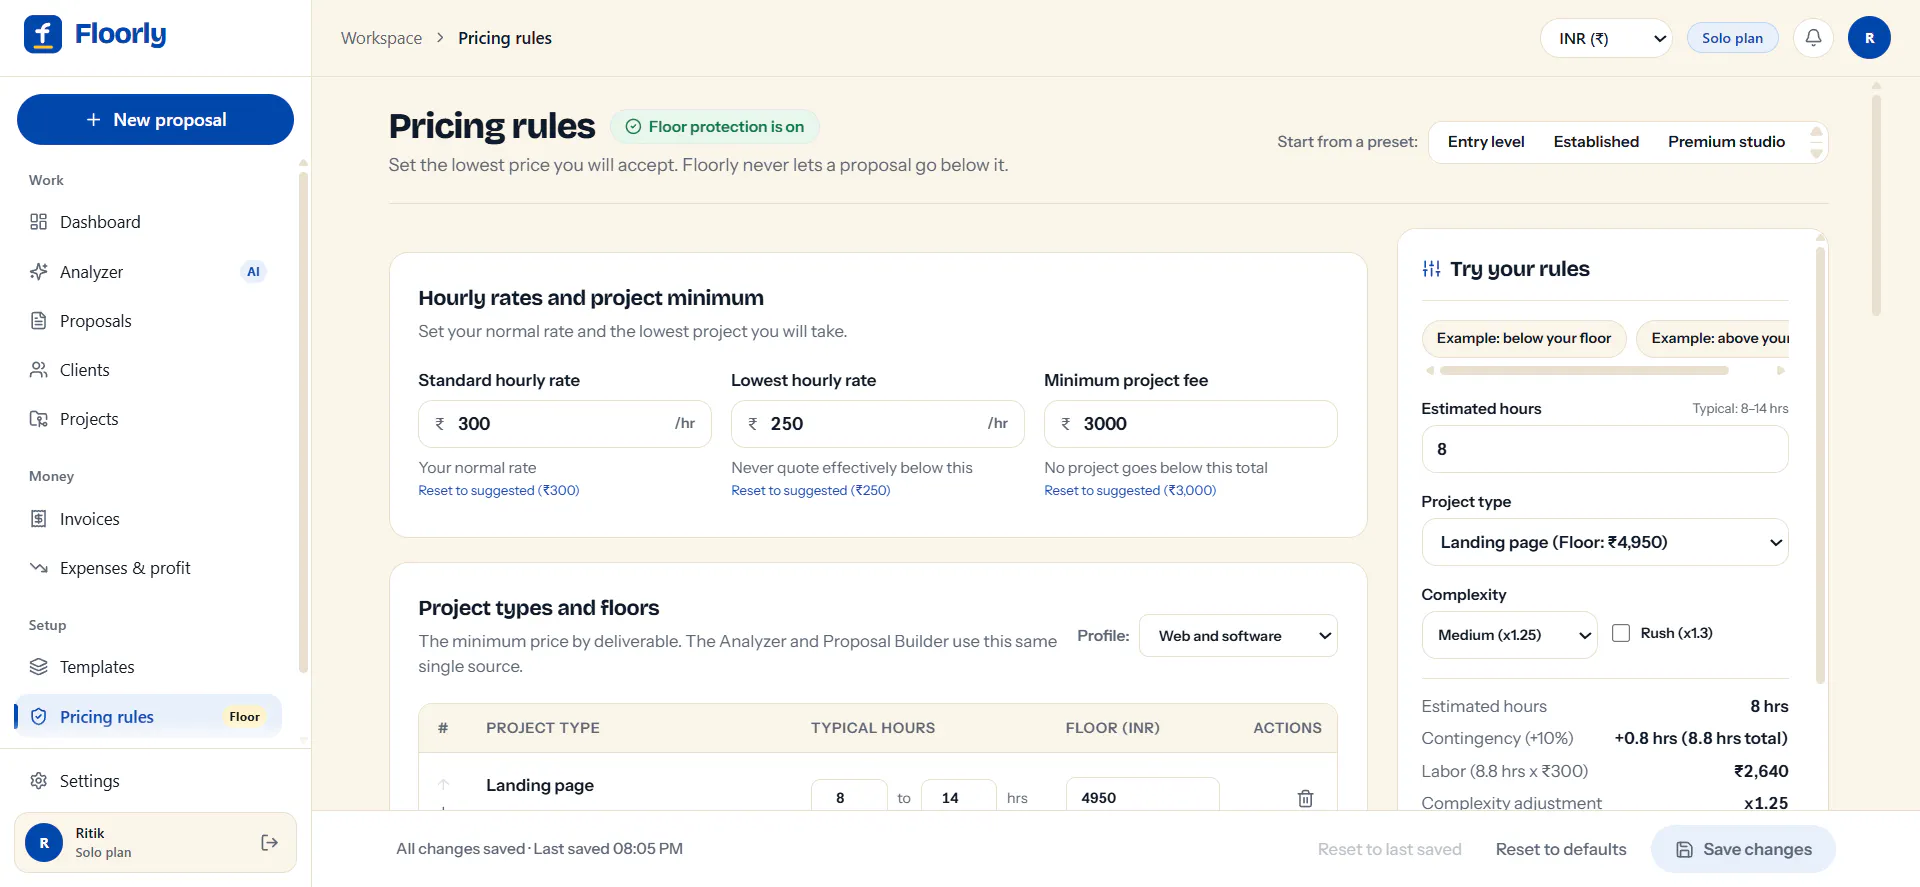Image resolution: width=1920 pixels, height=887 pixels.
Task: Click the Templates layers icon
Action: coord(39,667)
